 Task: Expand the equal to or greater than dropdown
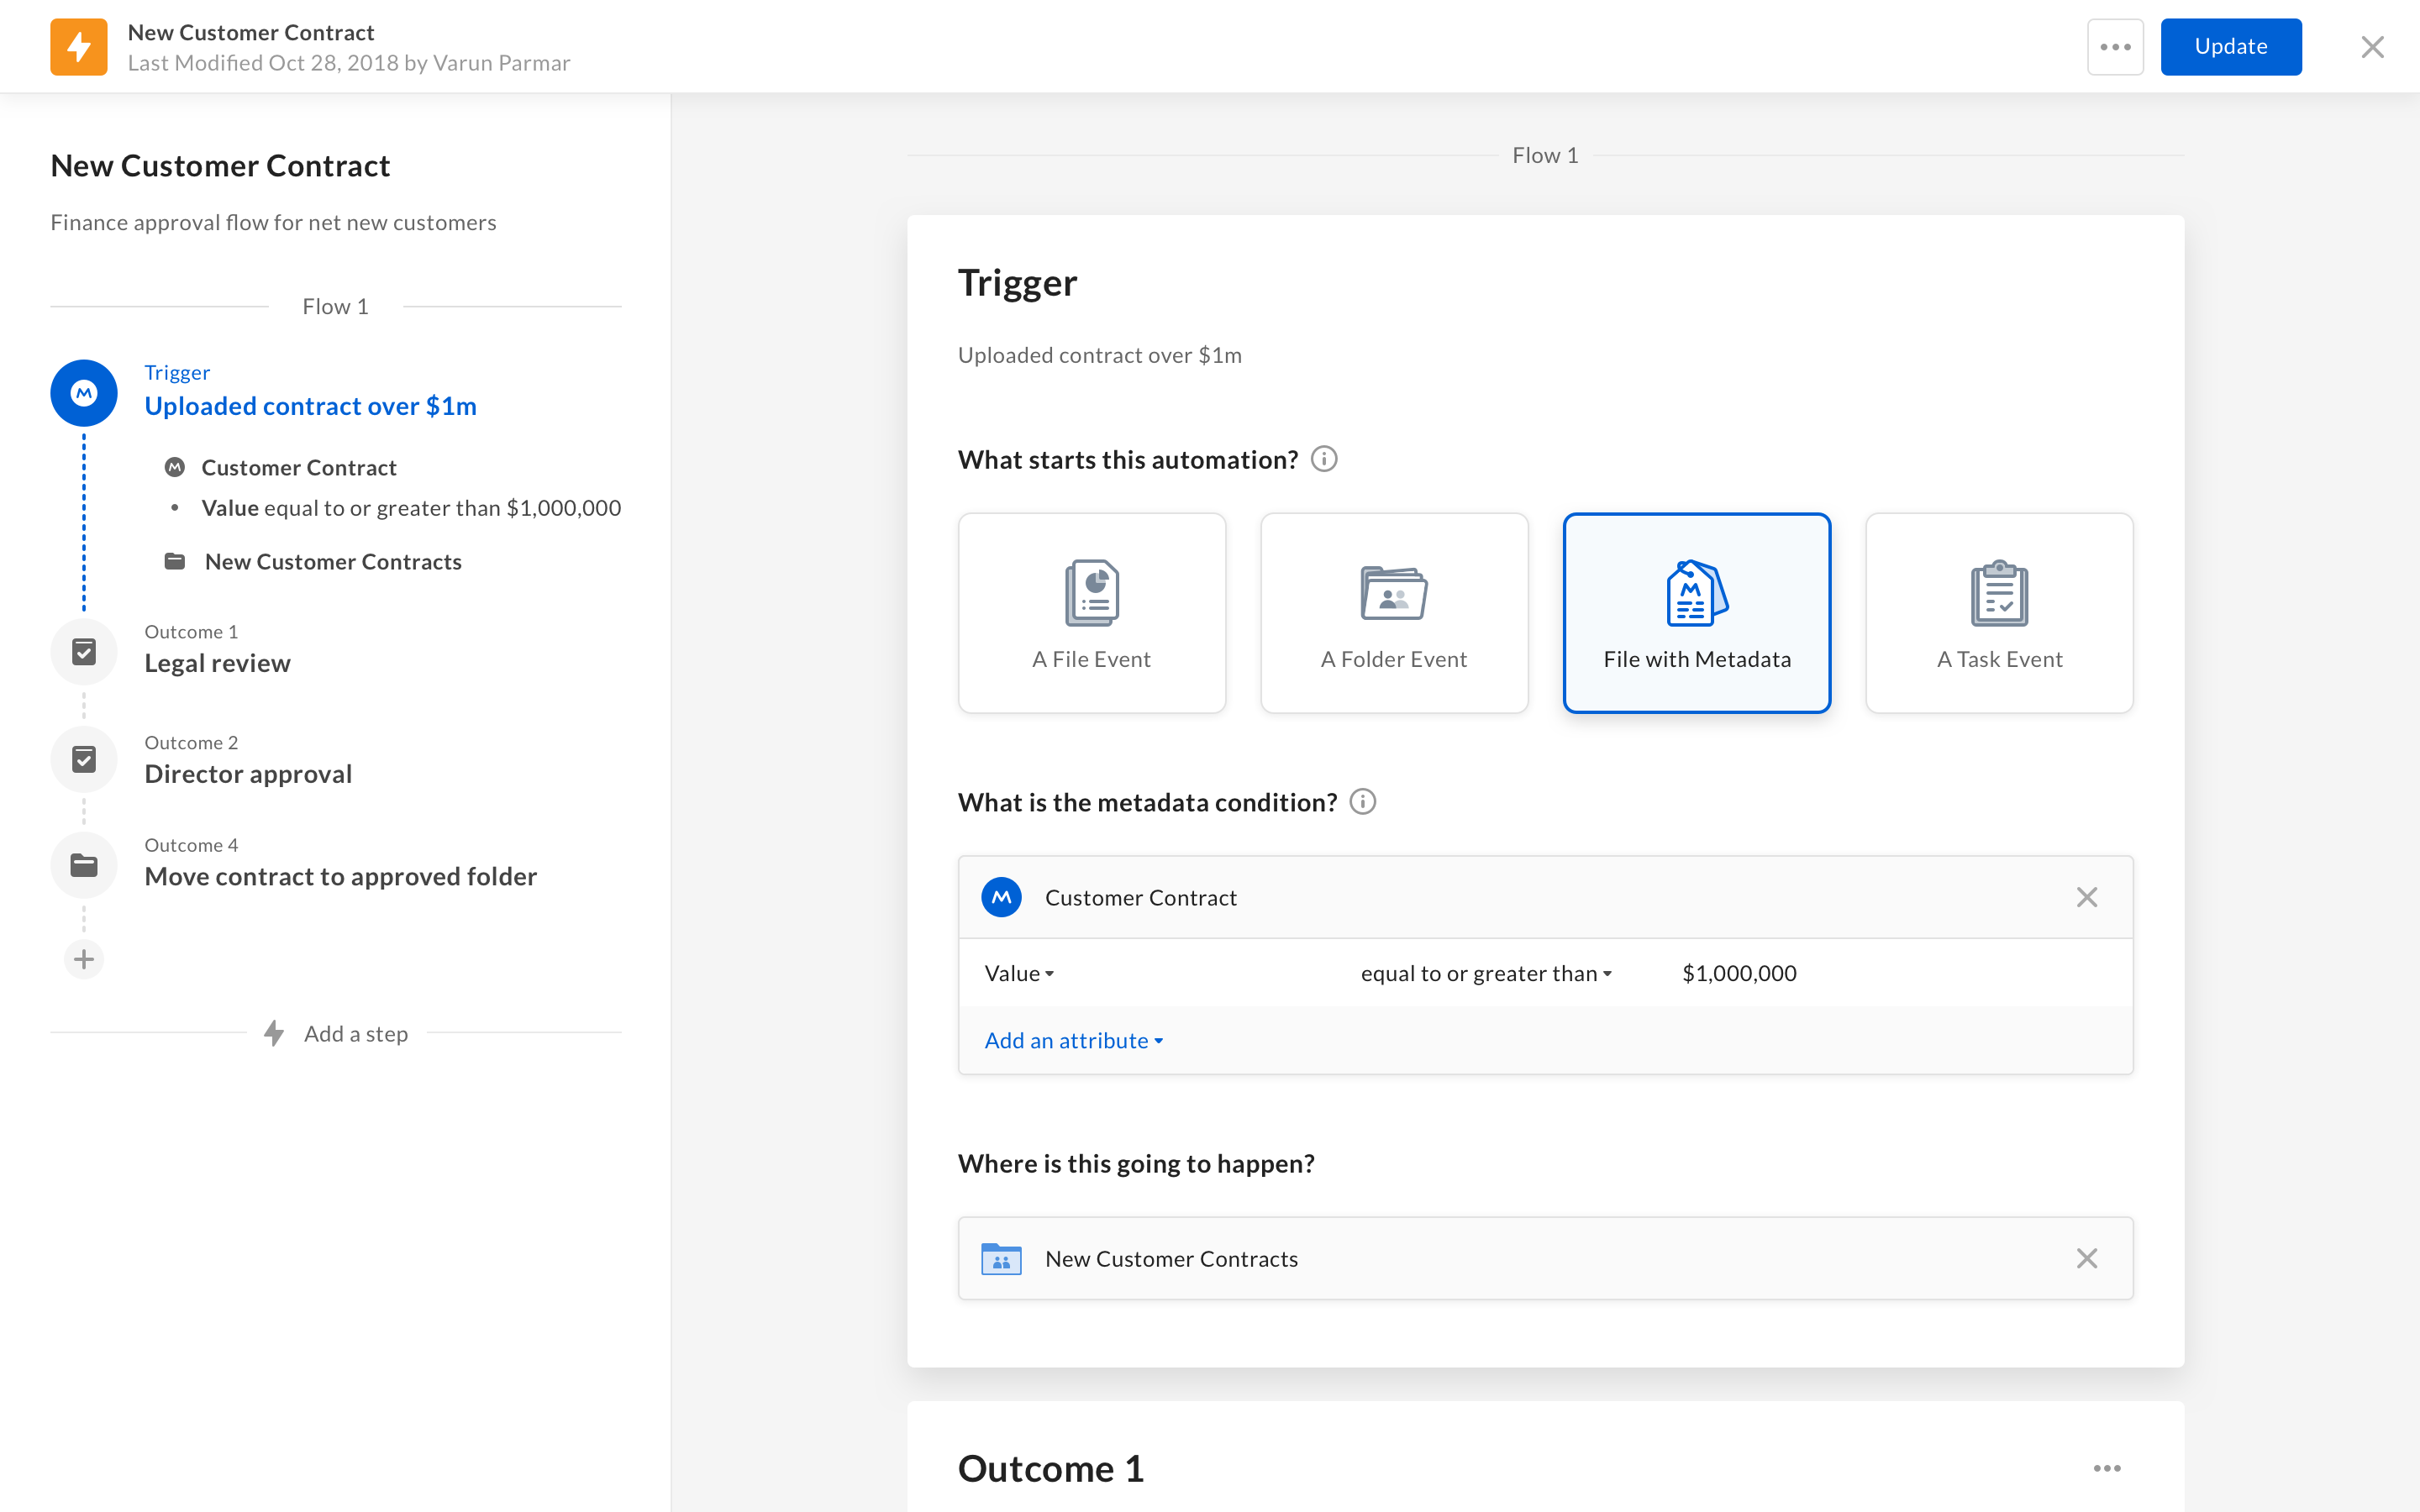[x=1485, y=973]
